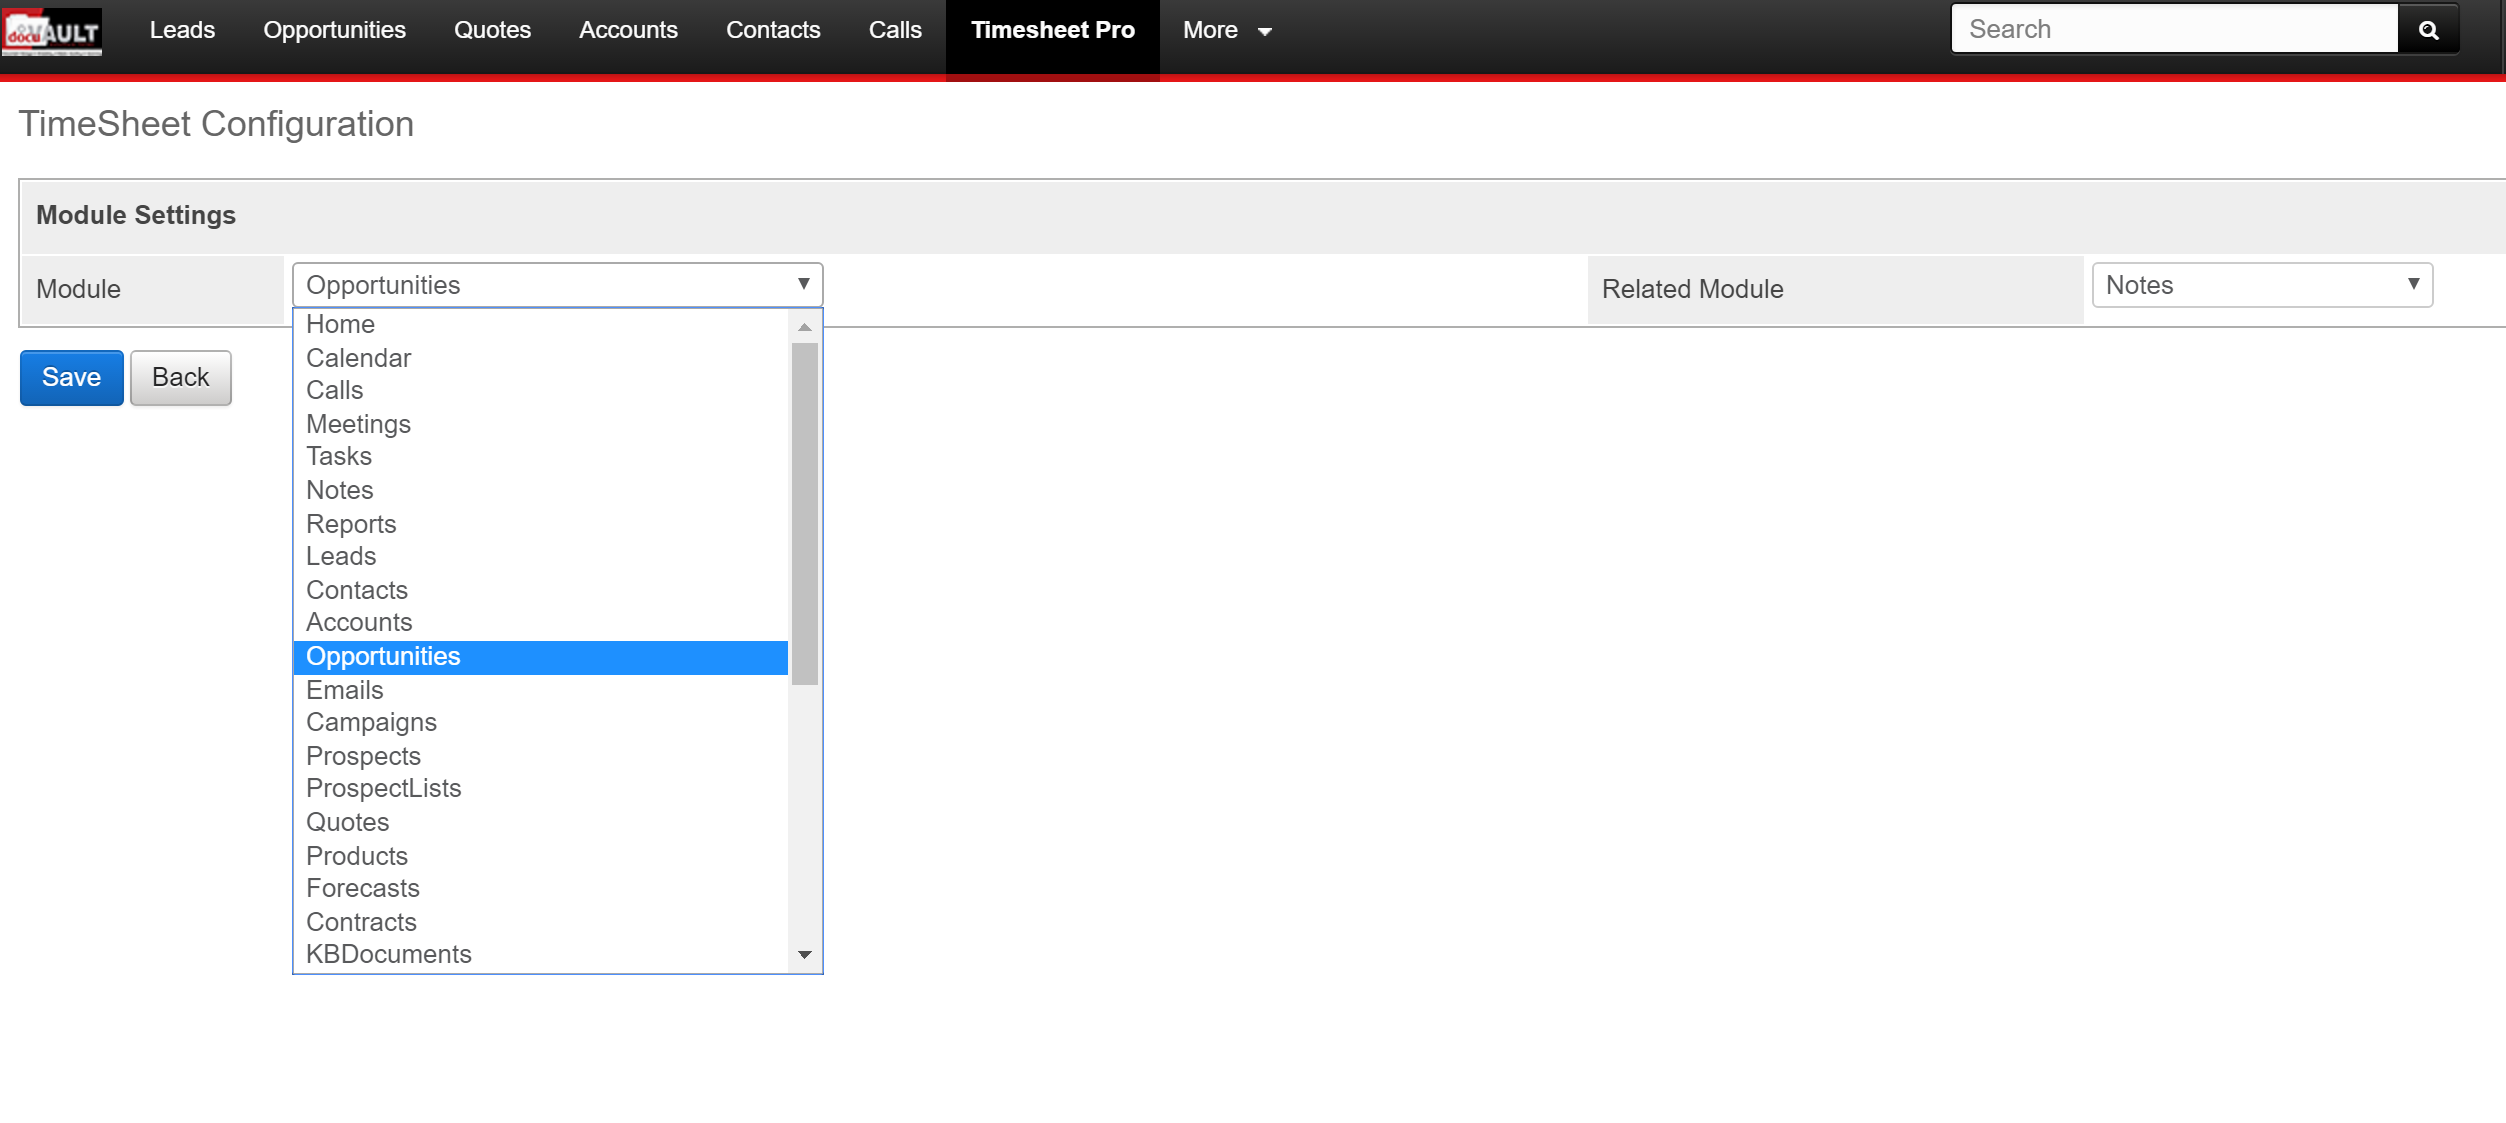Click Save to apply module settings

(x=70, y=377)
